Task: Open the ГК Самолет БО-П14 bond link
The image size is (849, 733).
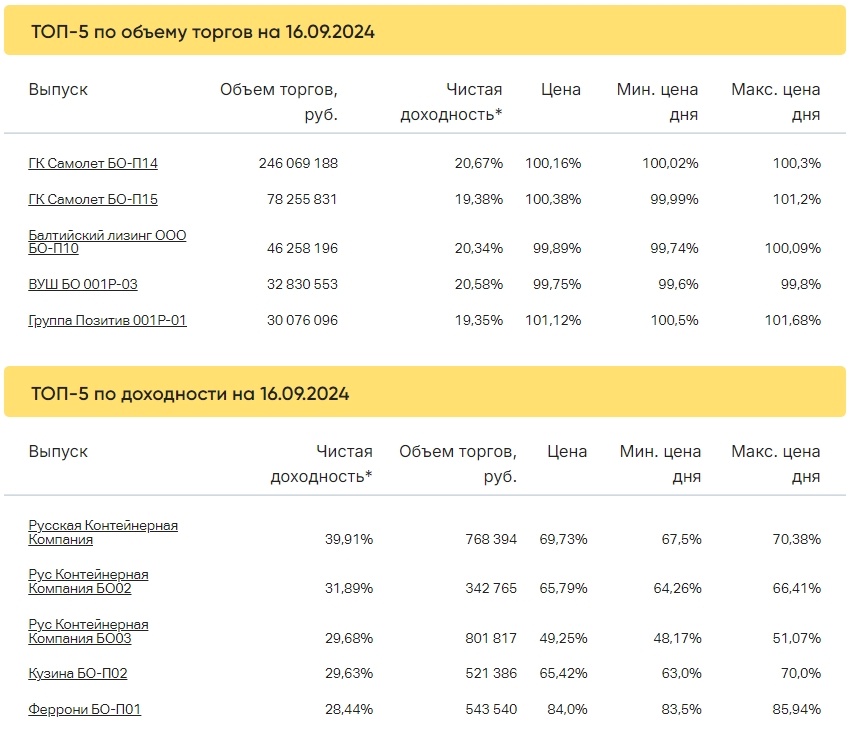Action: (x=93, y=163)
